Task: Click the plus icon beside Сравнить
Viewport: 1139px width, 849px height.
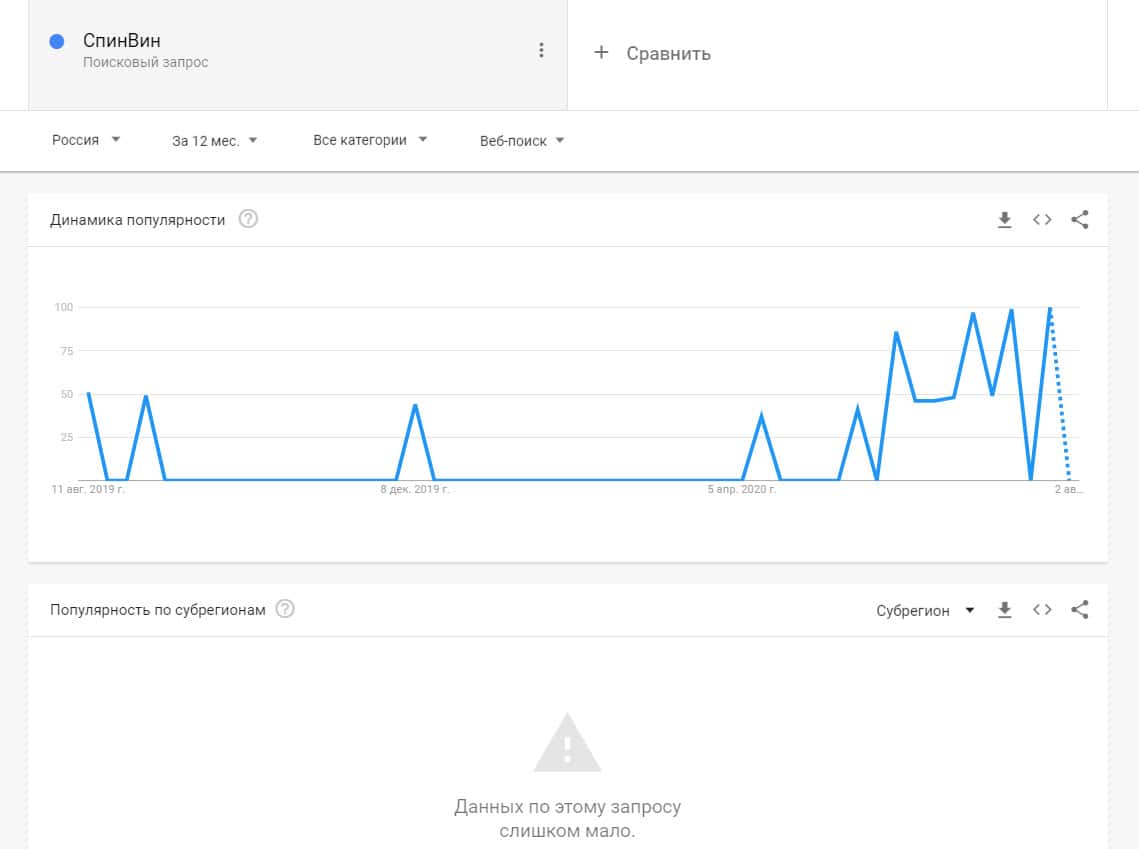Action: pos(601,52)
